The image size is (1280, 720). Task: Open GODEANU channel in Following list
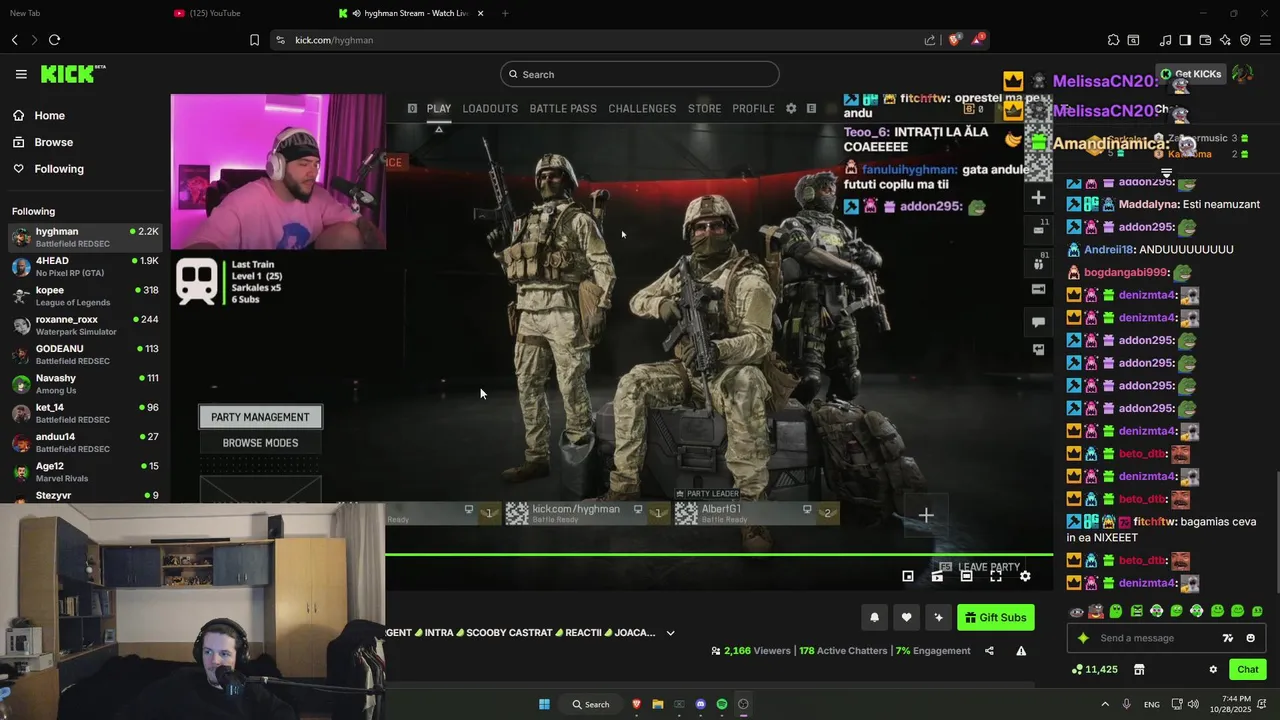tap(85, 354)
